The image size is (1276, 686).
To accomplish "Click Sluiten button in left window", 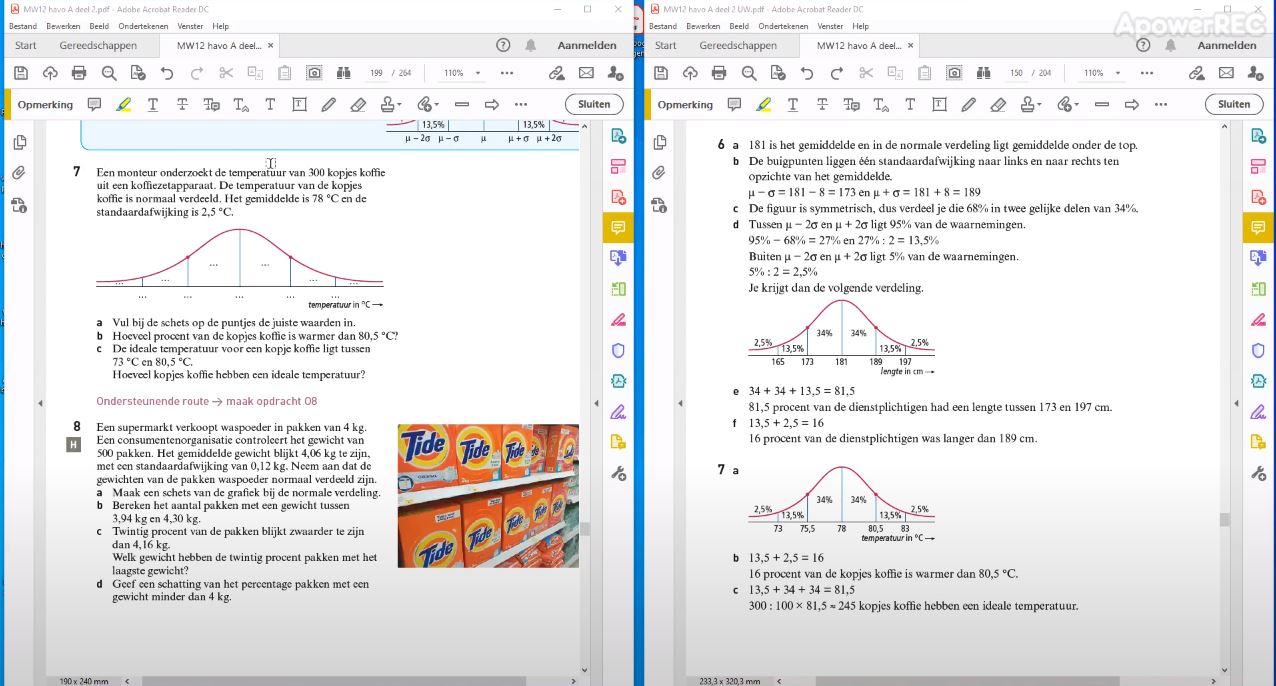I will click(594, 104).
